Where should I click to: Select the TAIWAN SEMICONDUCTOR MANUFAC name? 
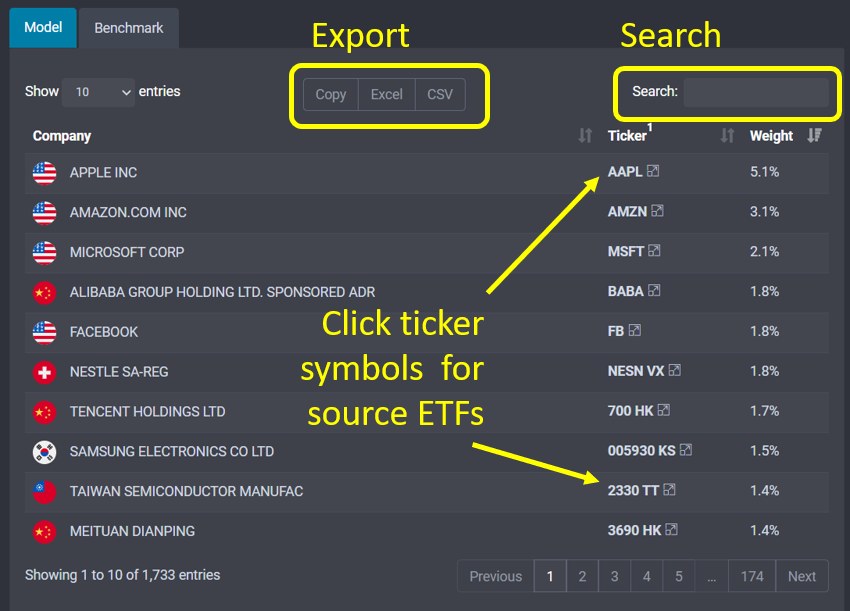click(x=186, y=491)
